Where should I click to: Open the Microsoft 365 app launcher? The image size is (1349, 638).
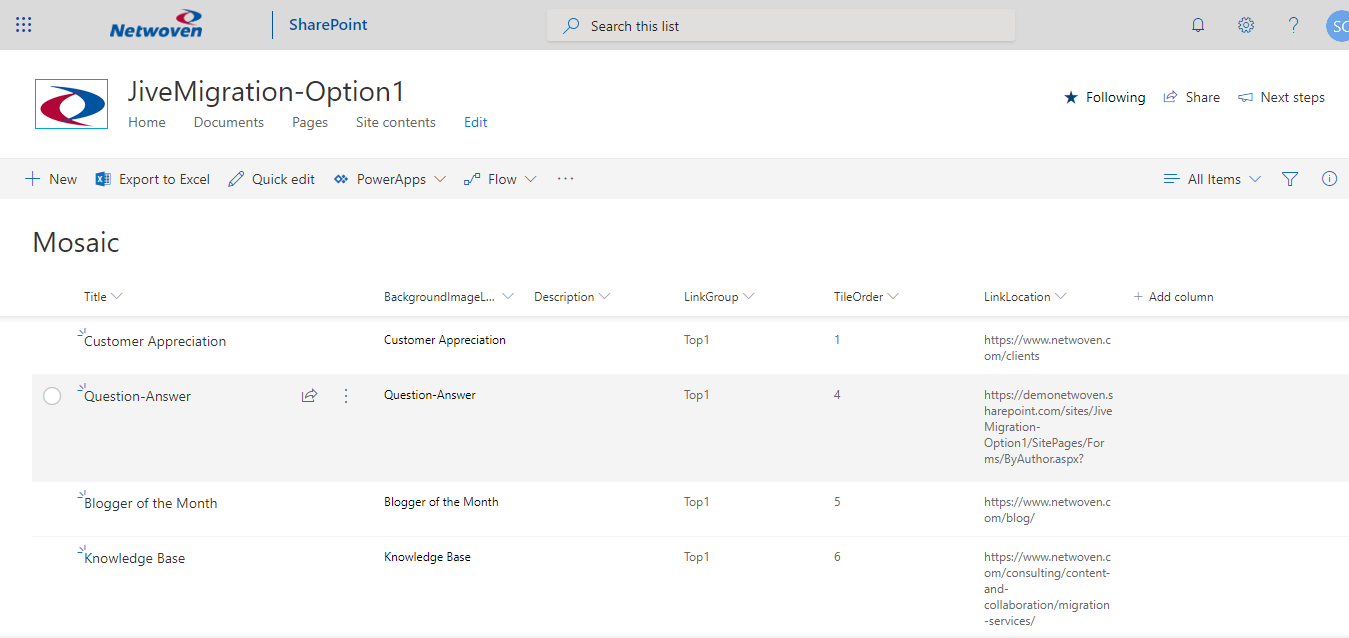pos(23,24)
